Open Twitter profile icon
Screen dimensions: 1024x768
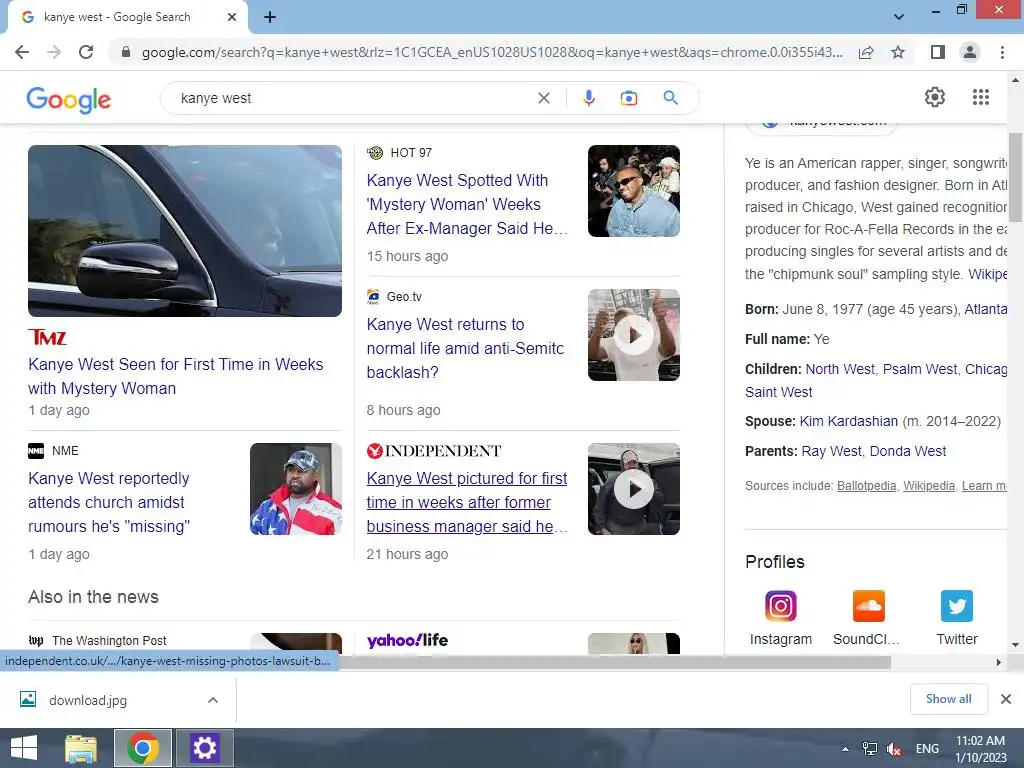957,606
